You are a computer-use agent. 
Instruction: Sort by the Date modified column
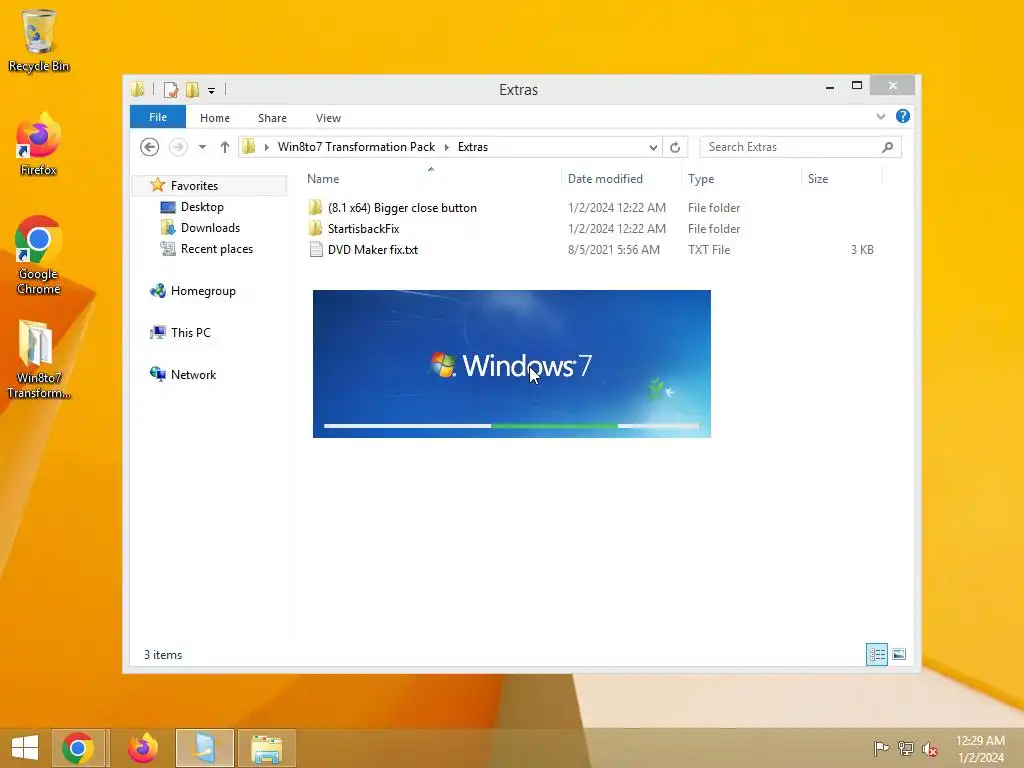pos(605,178)
